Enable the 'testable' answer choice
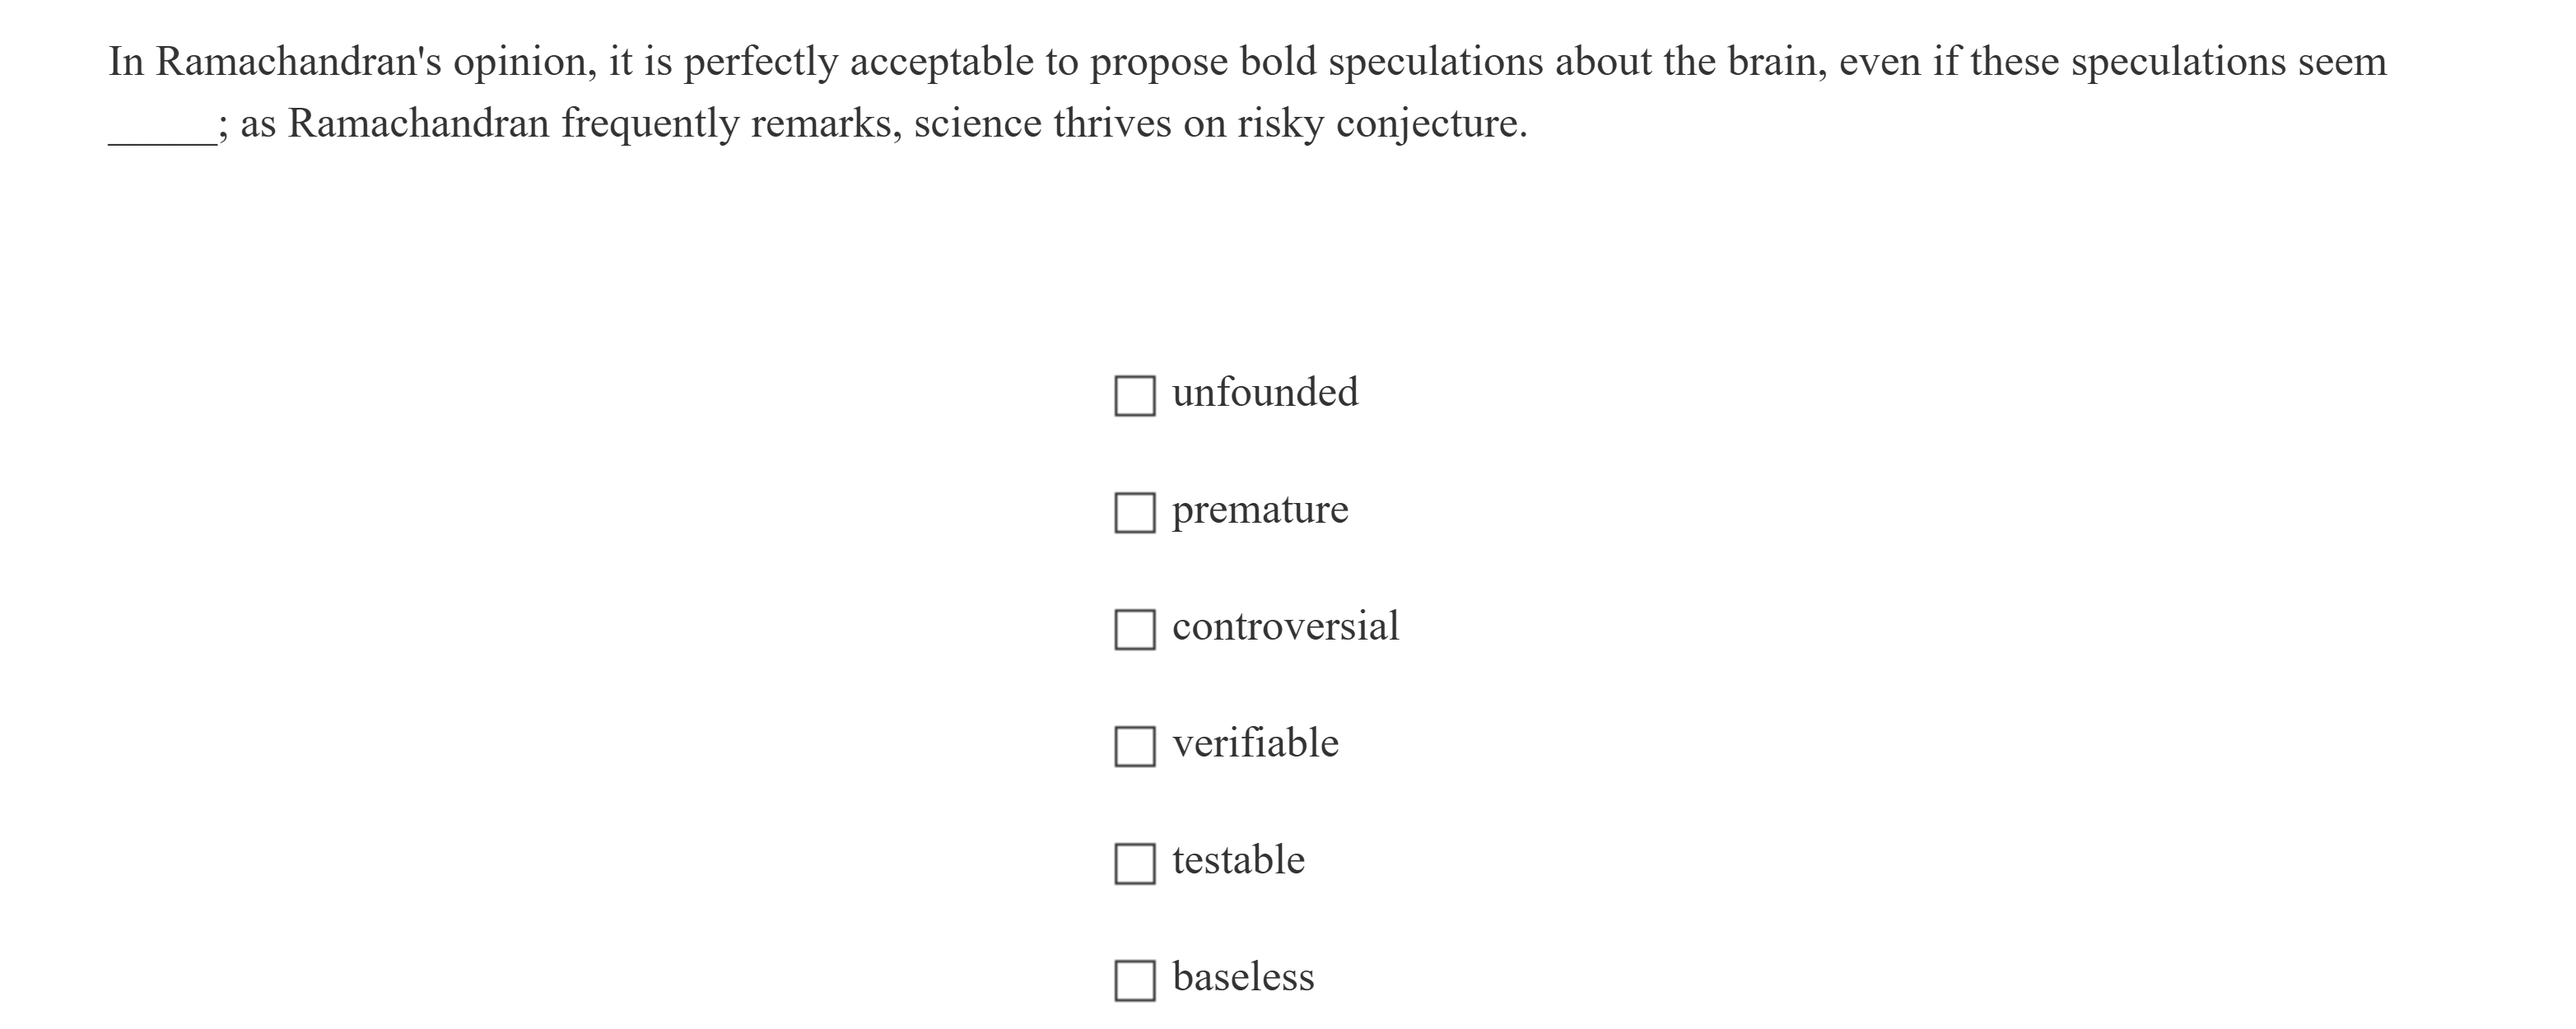 click(1135, 861)
